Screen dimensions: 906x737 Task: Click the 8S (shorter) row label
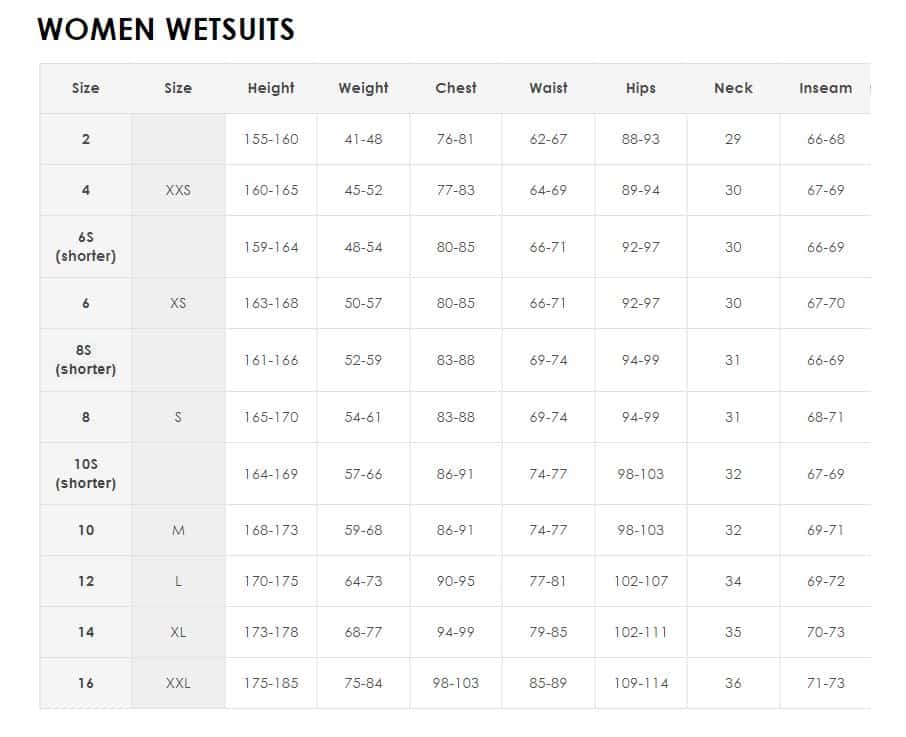click(86, 360)
